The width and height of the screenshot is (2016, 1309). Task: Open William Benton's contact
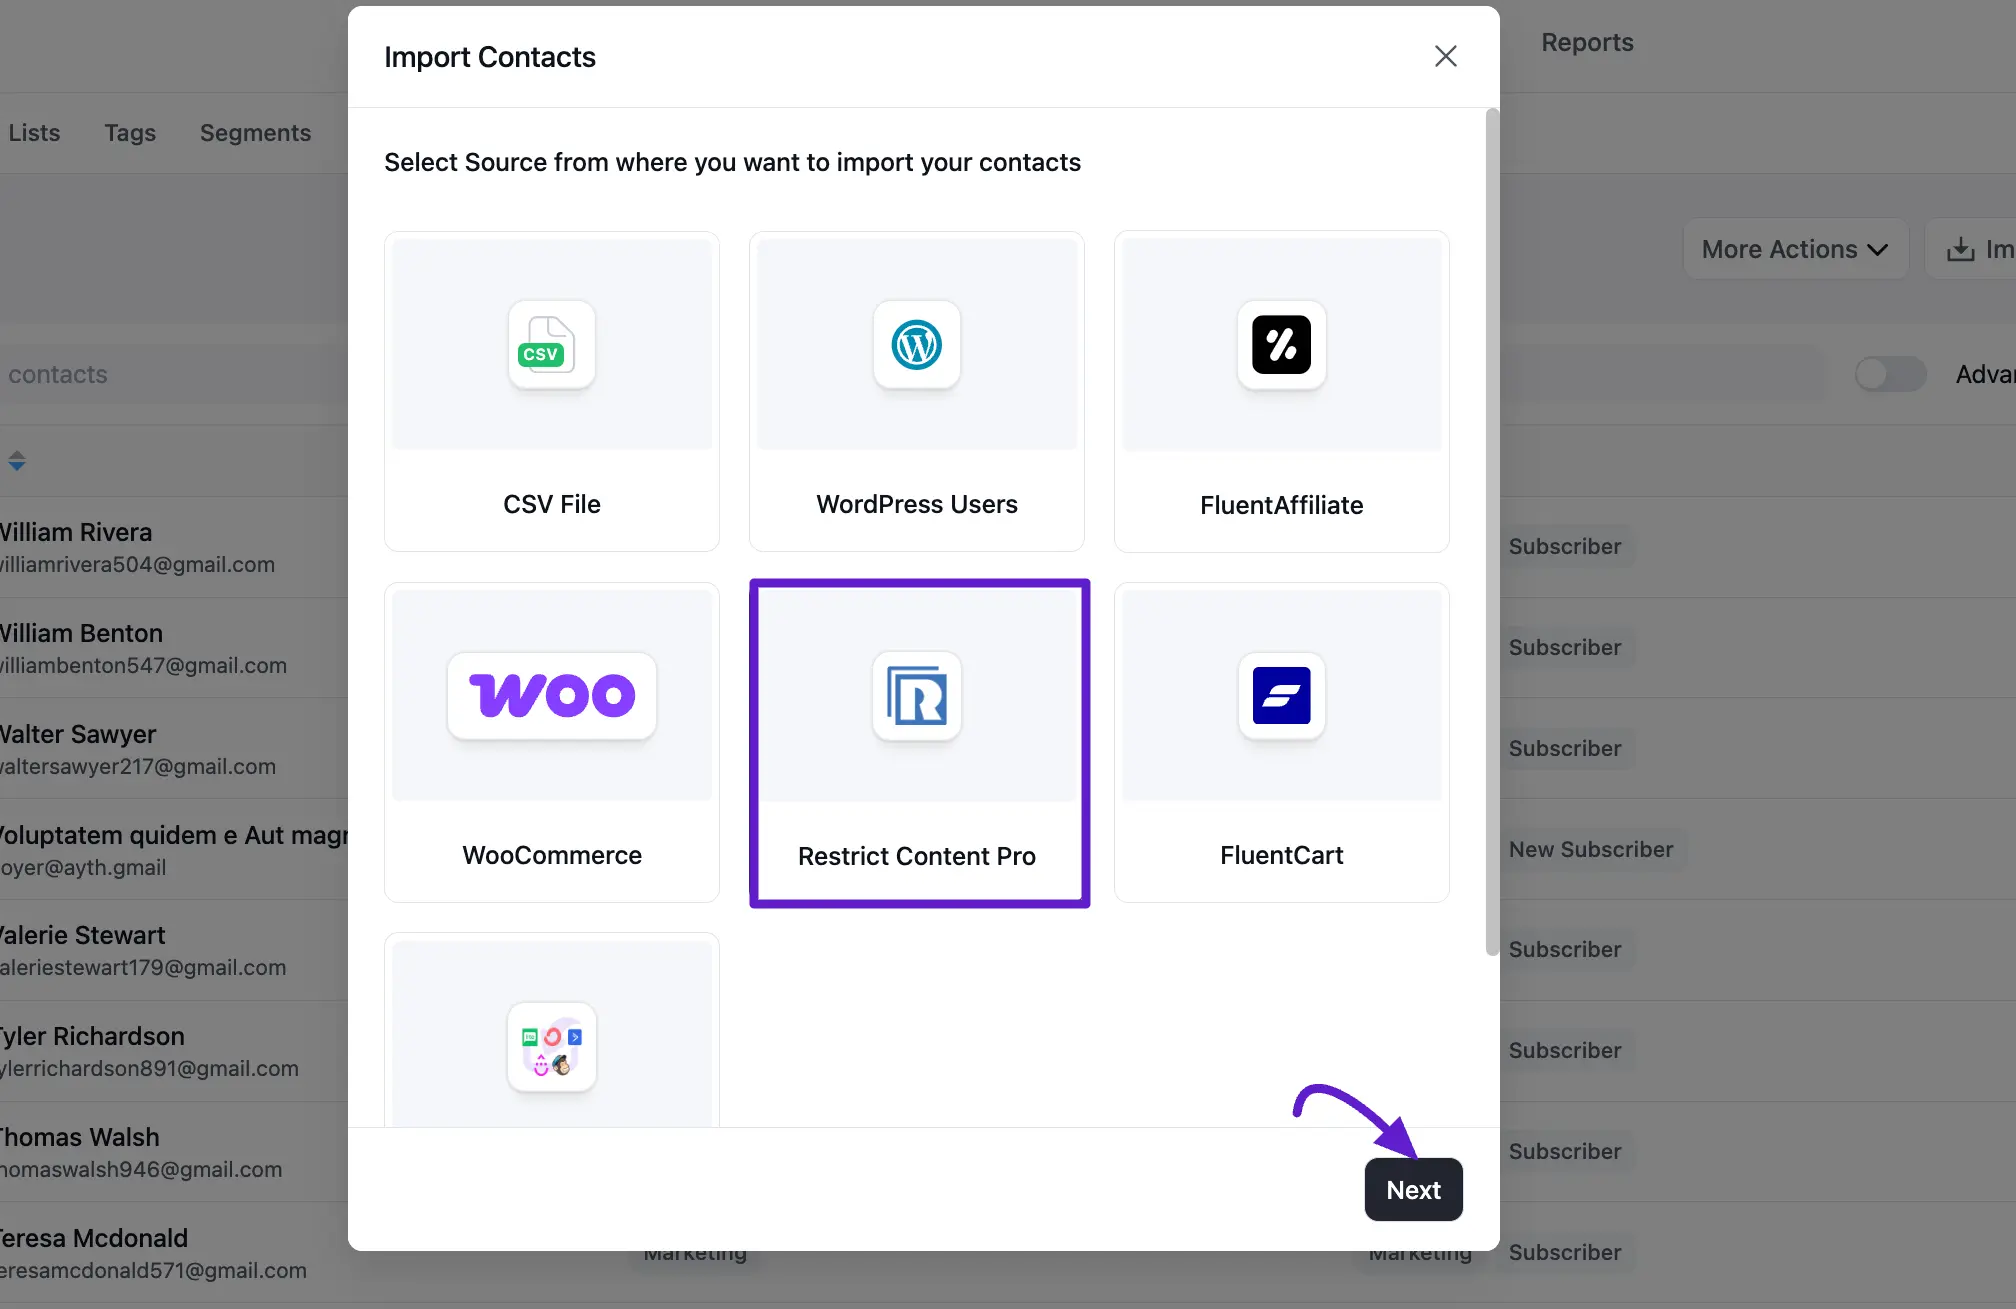click(81, 633)
